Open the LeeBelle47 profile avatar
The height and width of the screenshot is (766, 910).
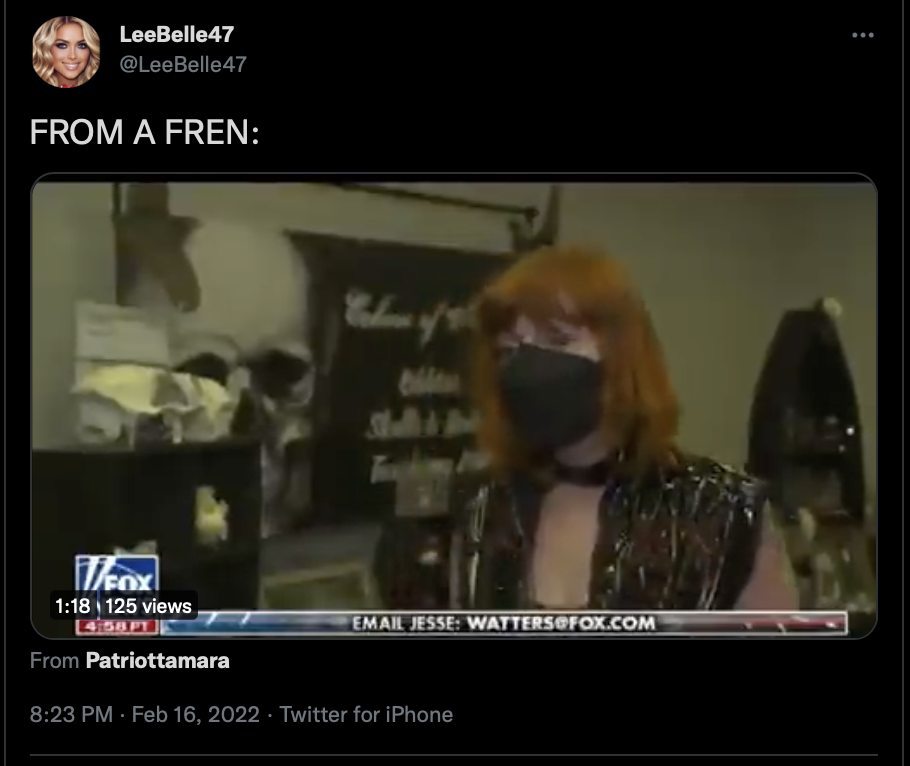(x=66, y=52)
